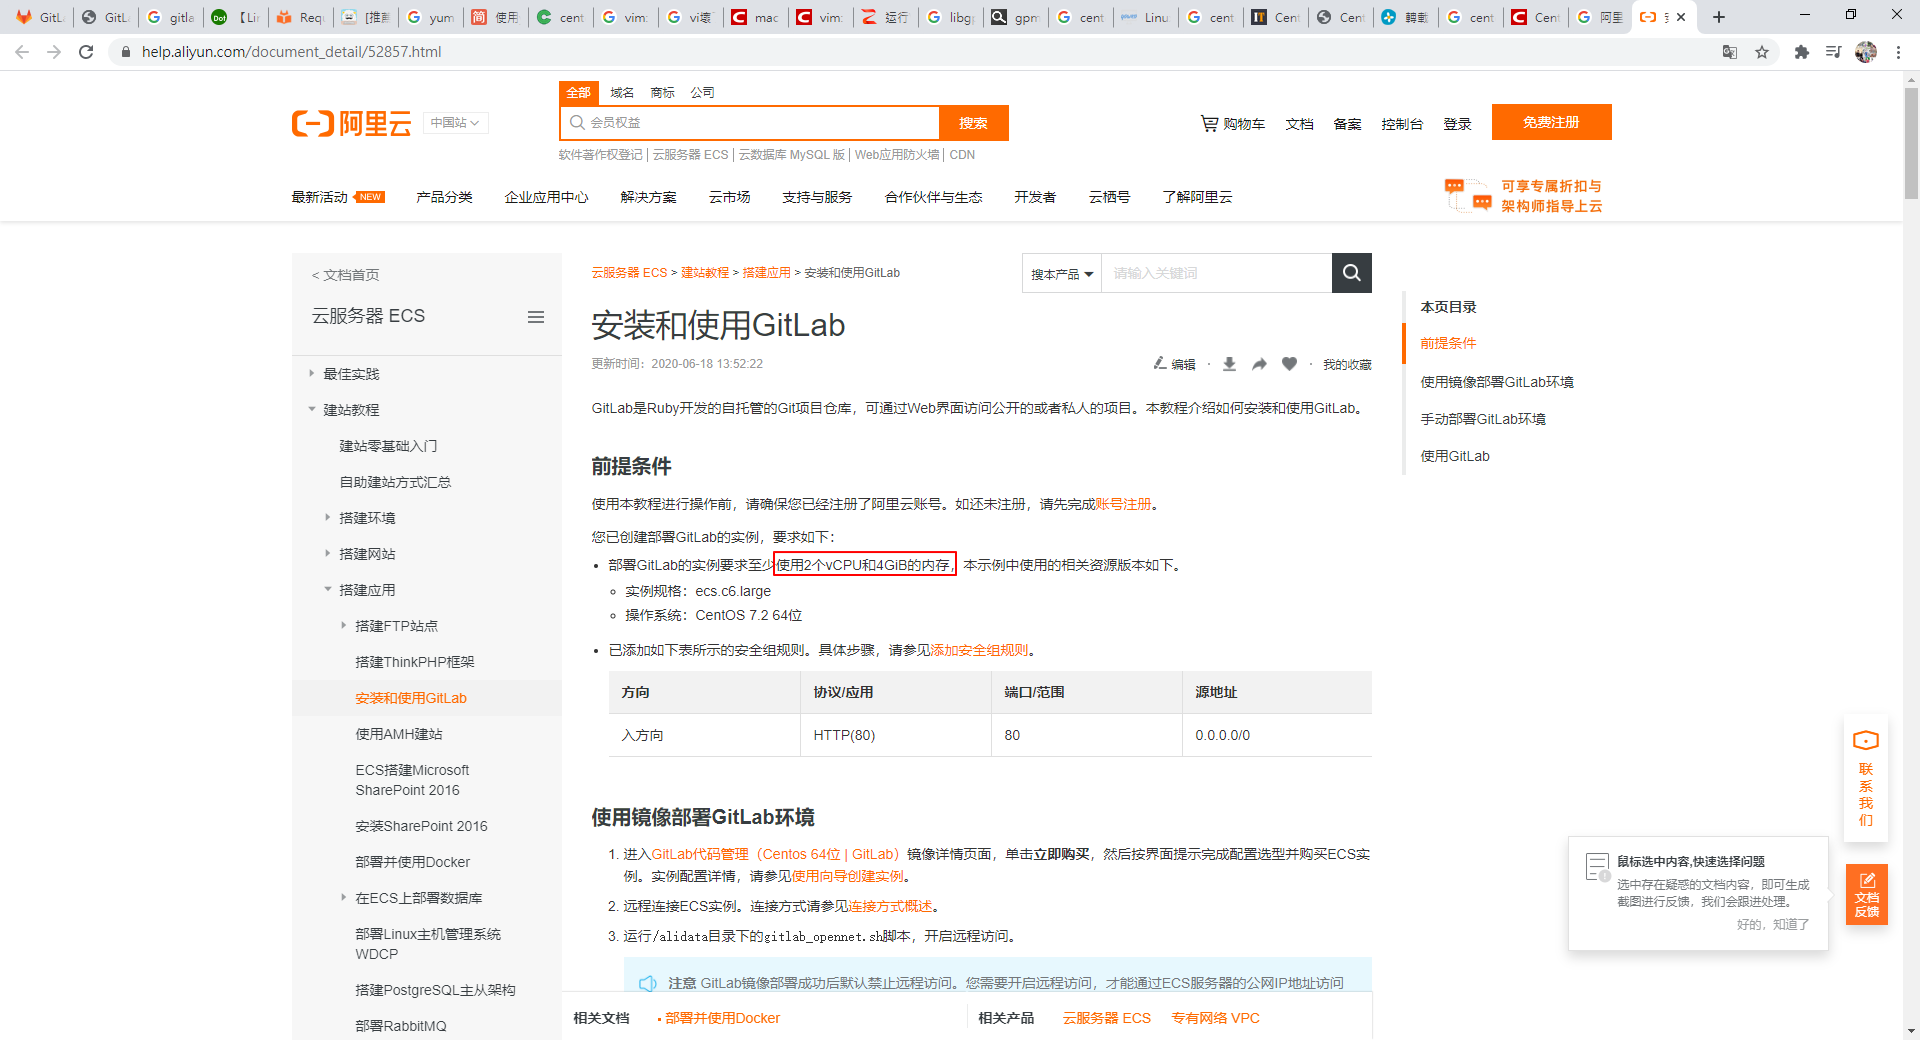
Task: Select the 公司 search tab
Action: [x=702, y=92]
